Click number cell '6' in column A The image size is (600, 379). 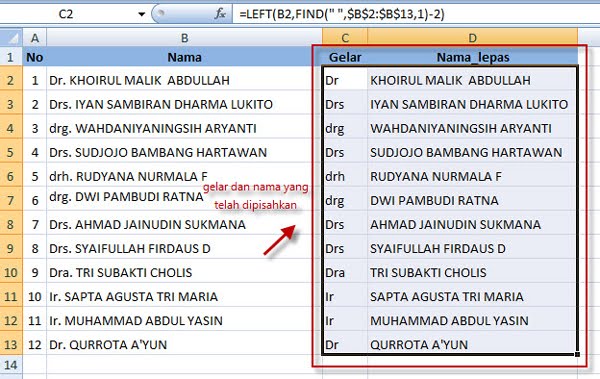click(34, 200)
